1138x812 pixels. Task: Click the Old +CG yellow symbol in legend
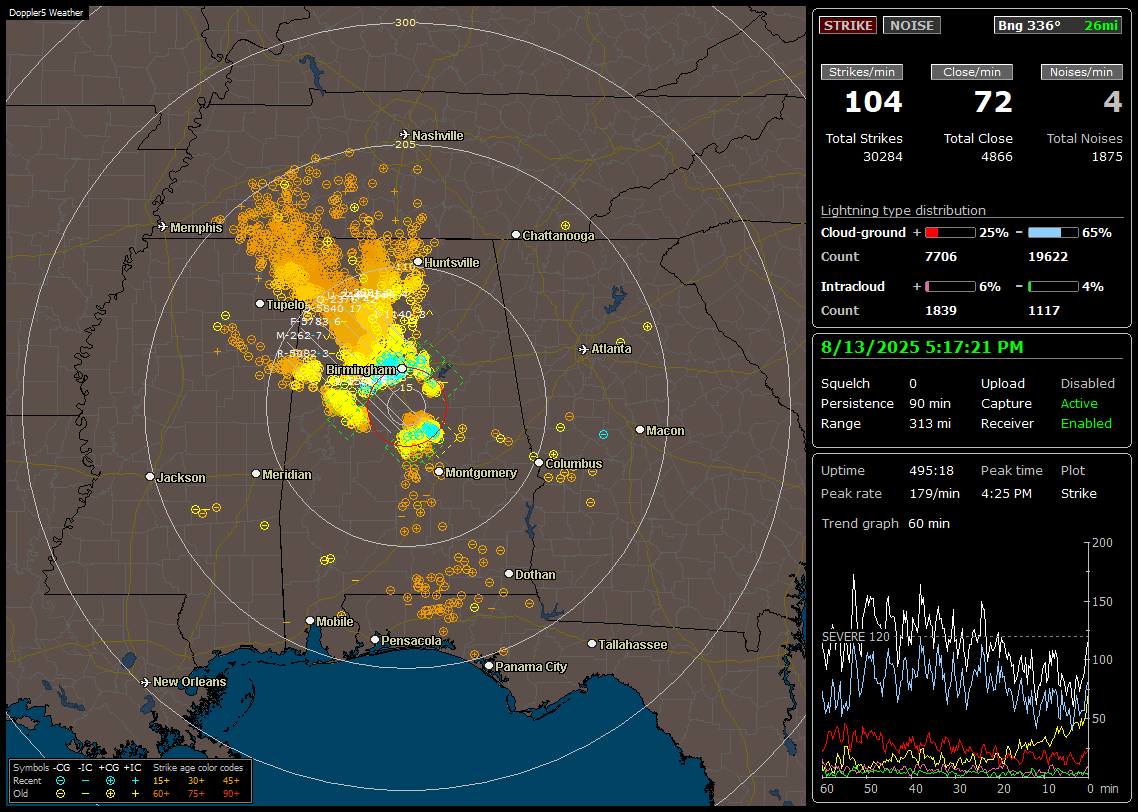(x=110, y=794)
